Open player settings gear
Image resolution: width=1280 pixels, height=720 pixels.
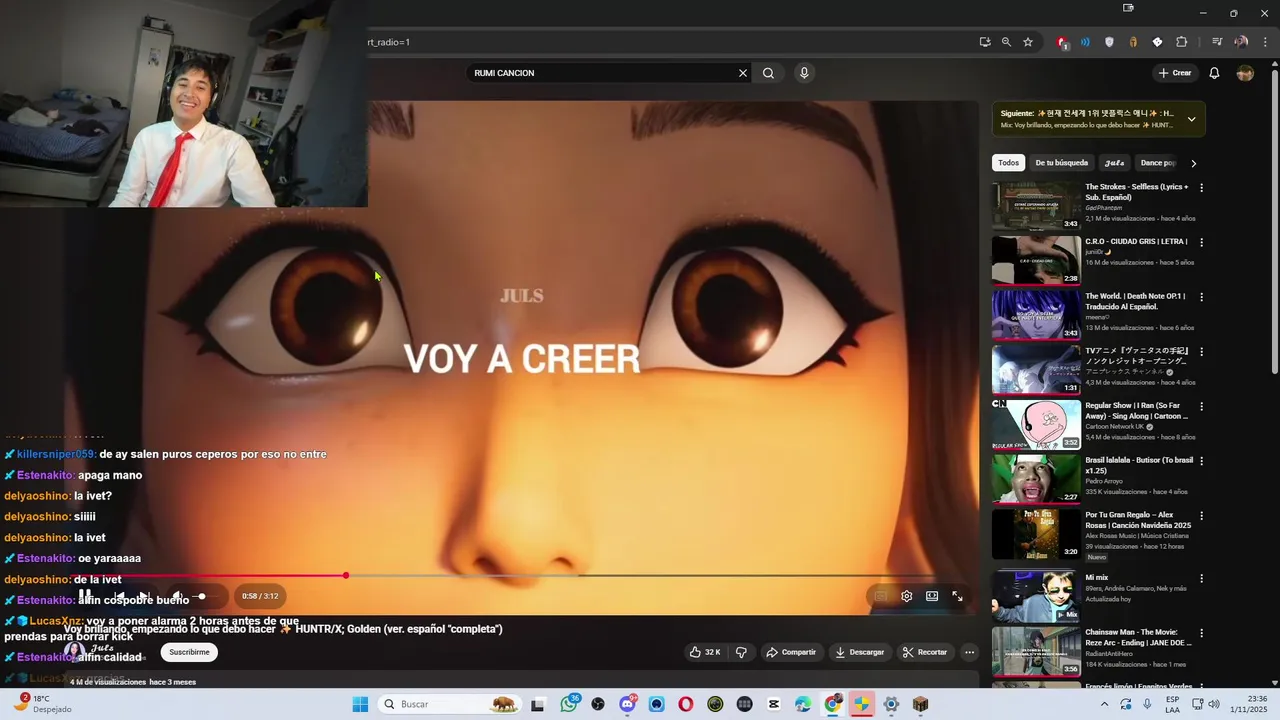click(906, 596)
